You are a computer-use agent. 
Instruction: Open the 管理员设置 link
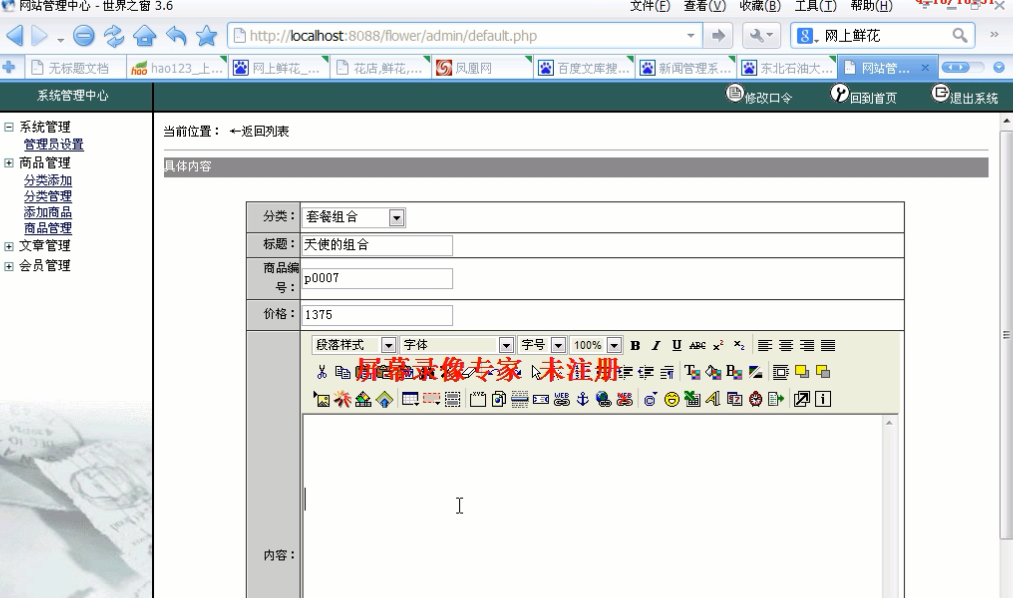coord(54,145)
